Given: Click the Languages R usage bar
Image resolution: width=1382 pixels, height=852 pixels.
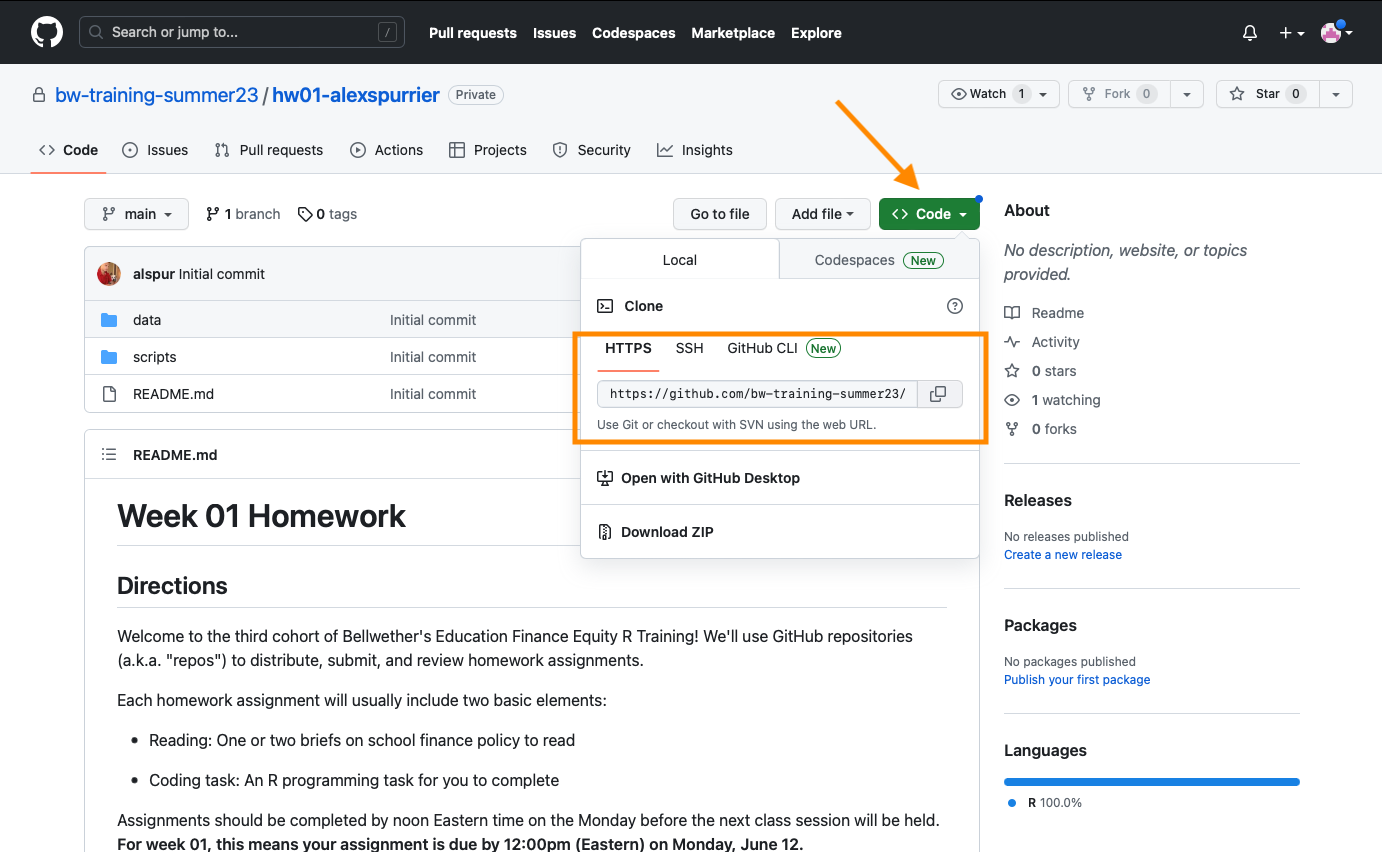Looking at the screenshot, I should pos(1151,782).
